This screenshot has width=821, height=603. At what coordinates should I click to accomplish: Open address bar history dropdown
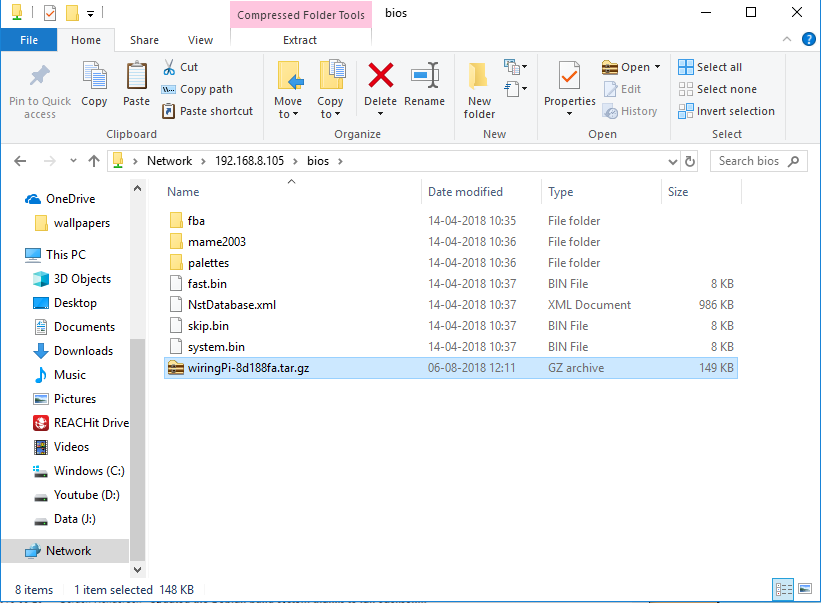point(673,162)
